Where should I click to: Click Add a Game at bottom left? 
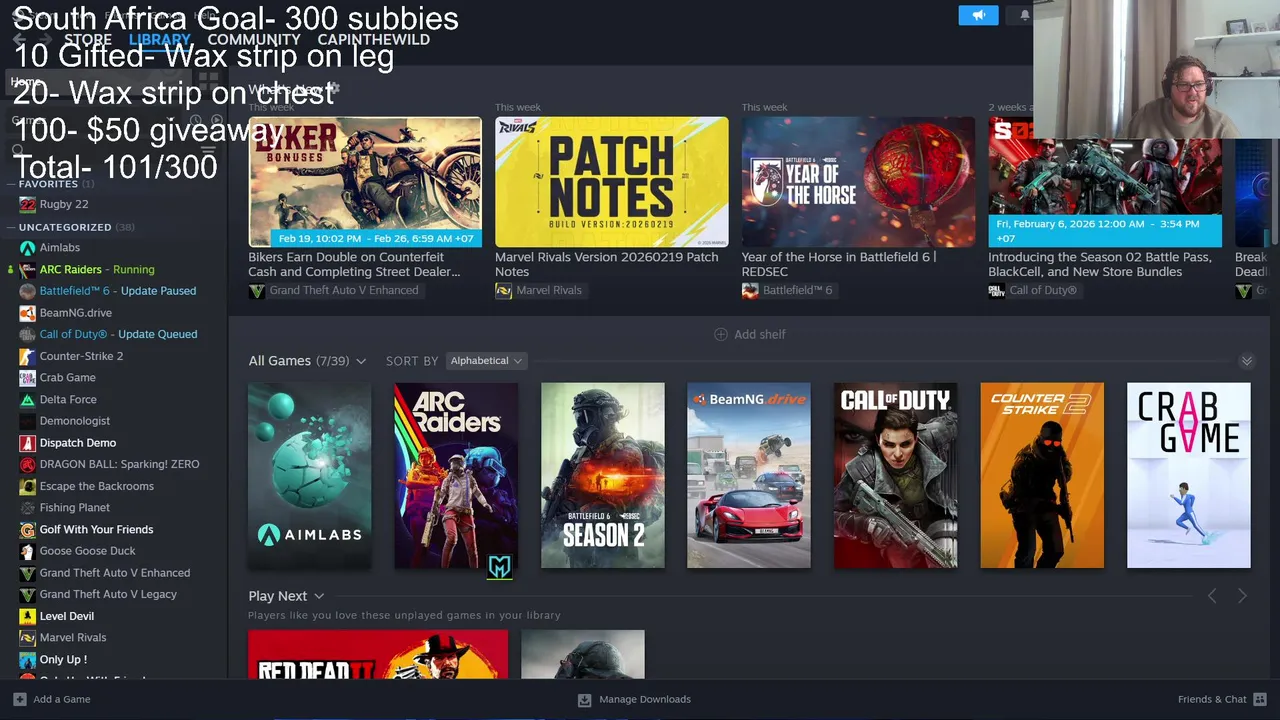click(x=52, y=699)
